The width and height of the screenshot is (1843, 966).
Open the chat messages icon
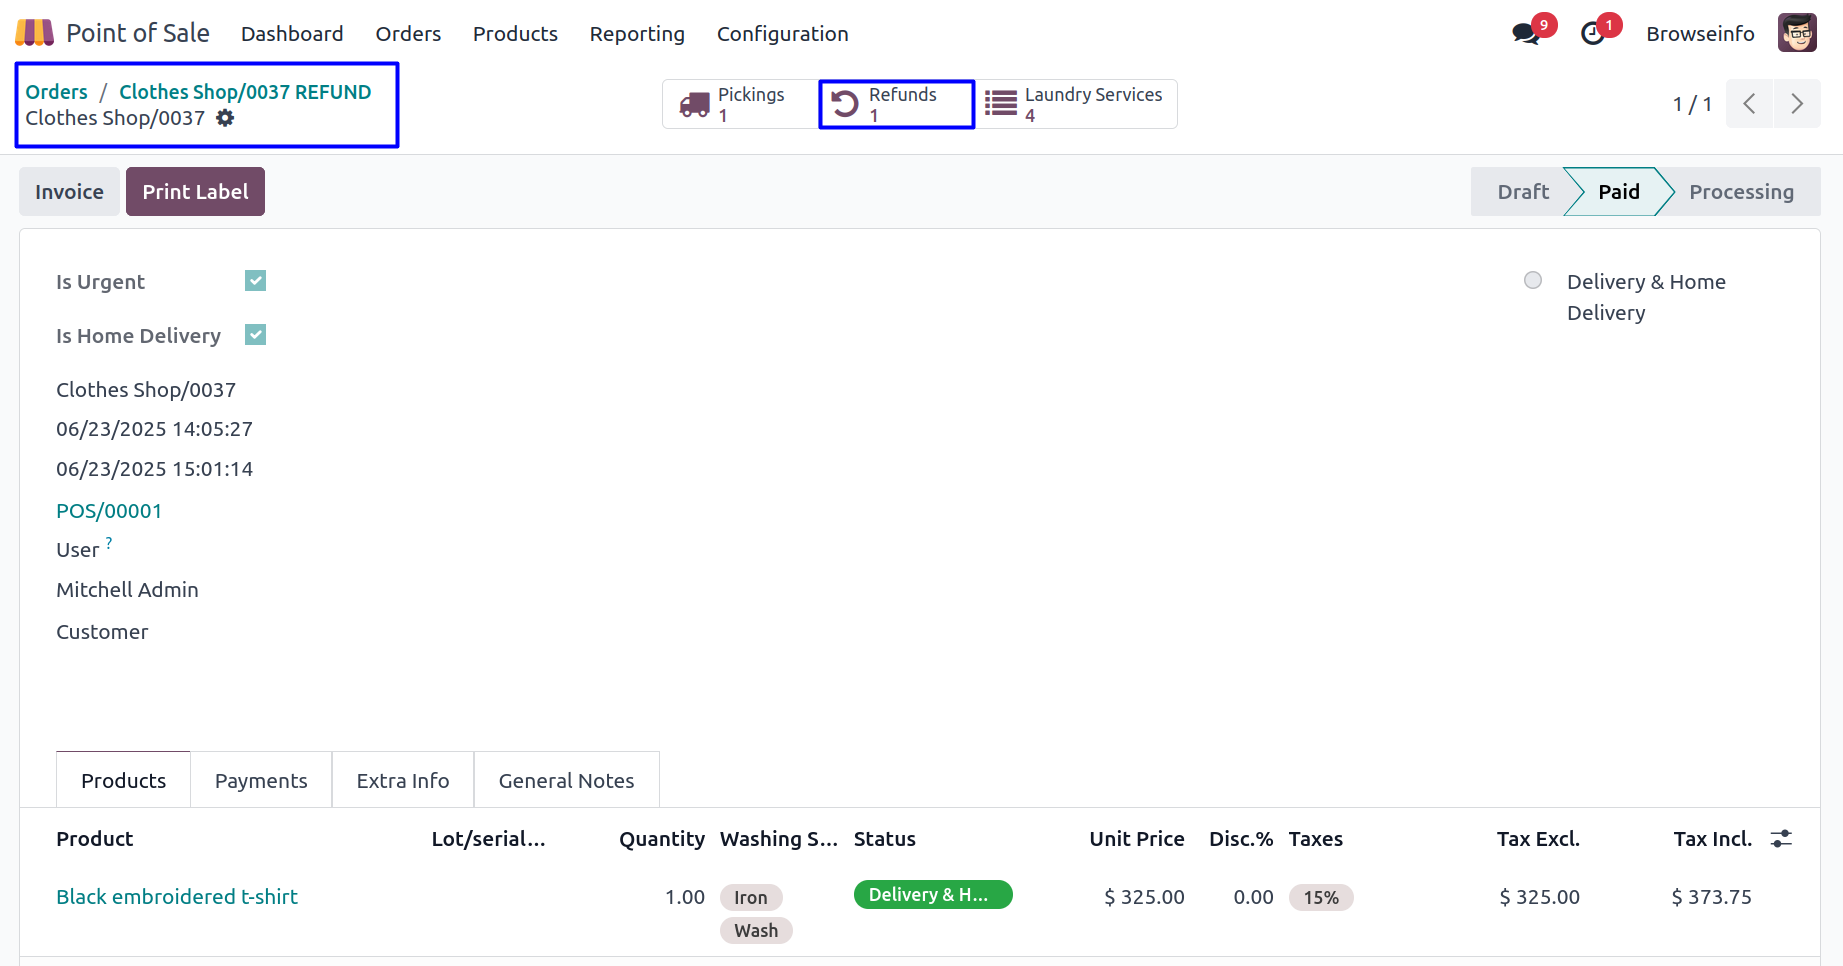coord(1525,34)
